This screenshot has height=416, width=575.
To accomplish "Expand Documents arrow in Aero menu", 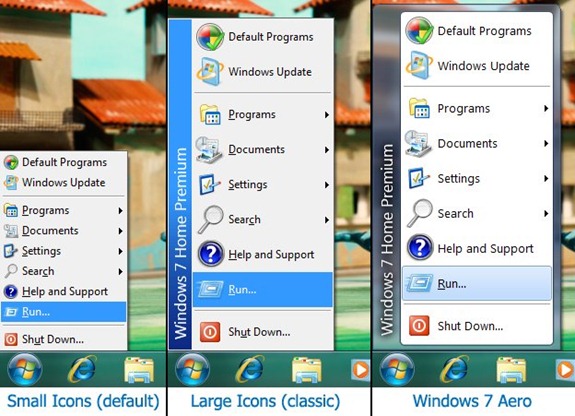I will point(546,143).
